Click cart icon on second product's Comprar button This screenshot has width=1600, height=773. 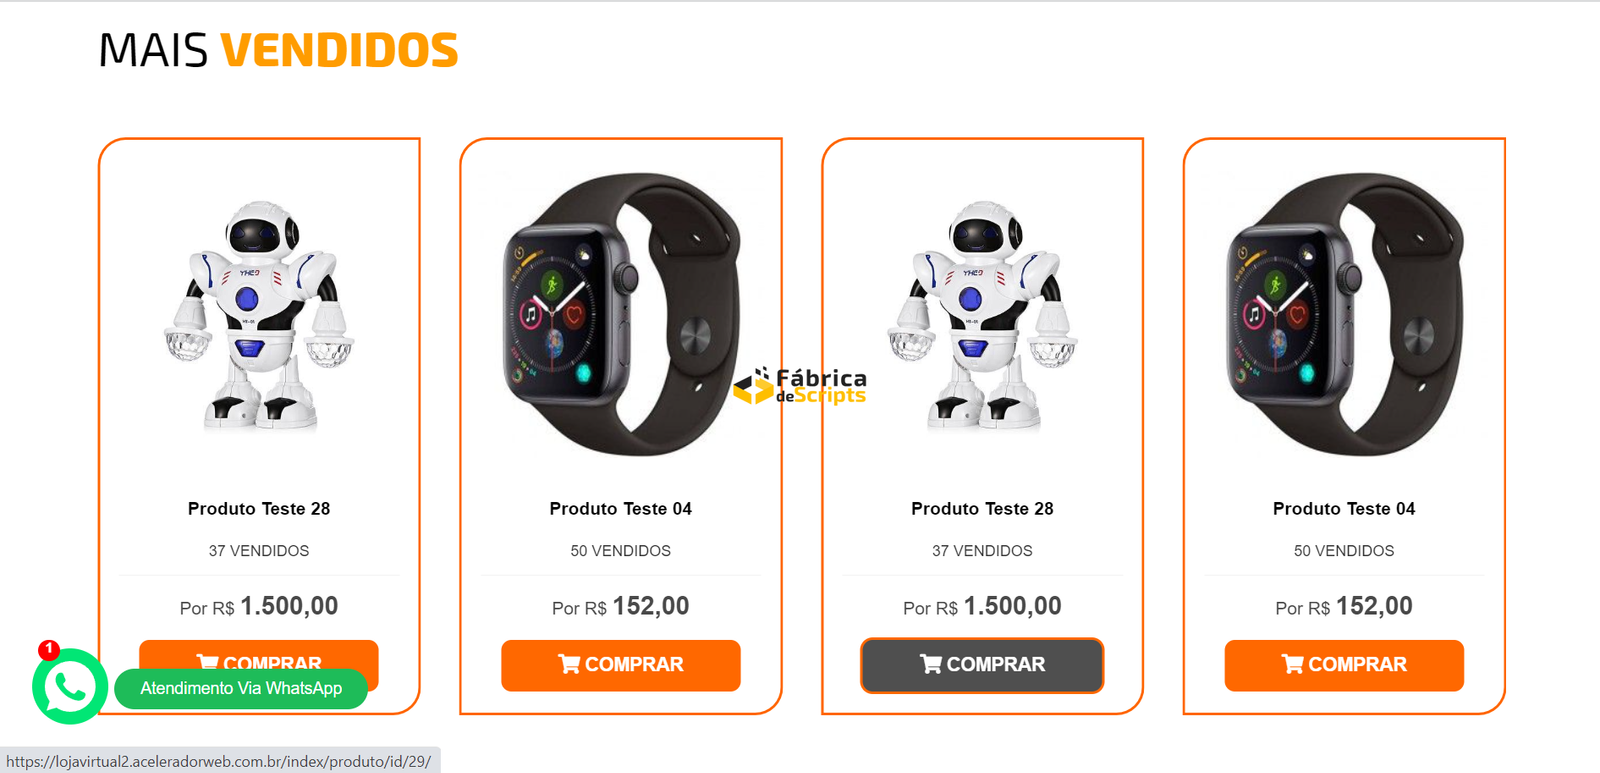[x=569, y=664]
